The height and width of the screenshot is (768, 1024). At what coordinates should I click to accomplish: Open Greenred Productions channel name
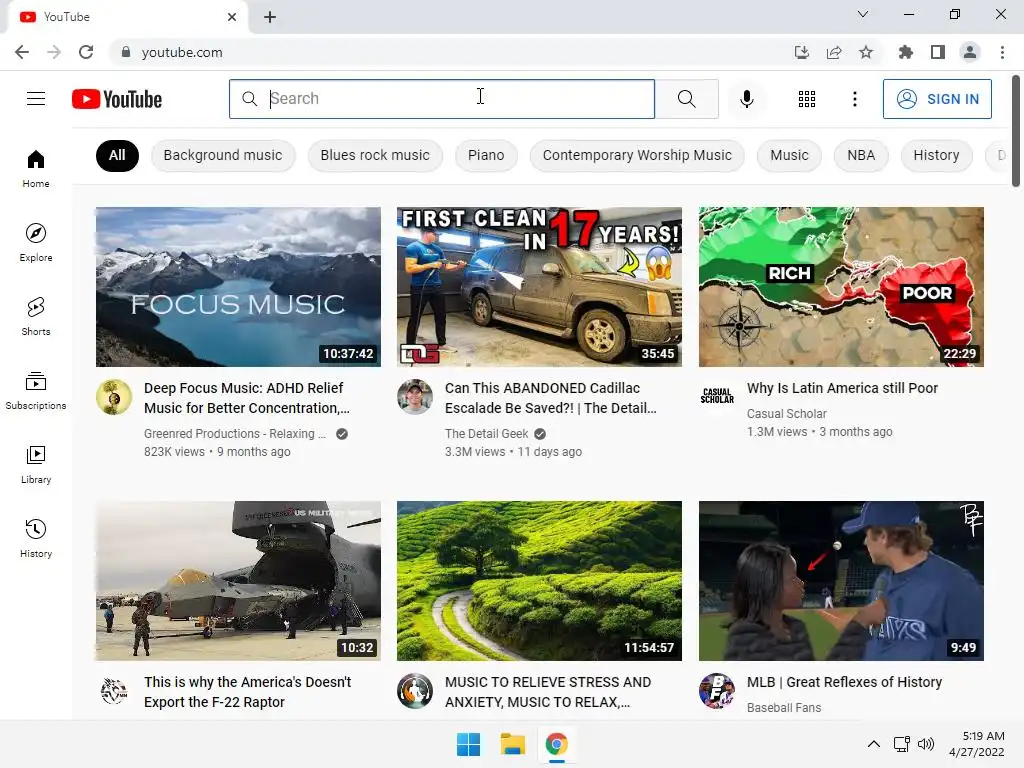[234, 434]
